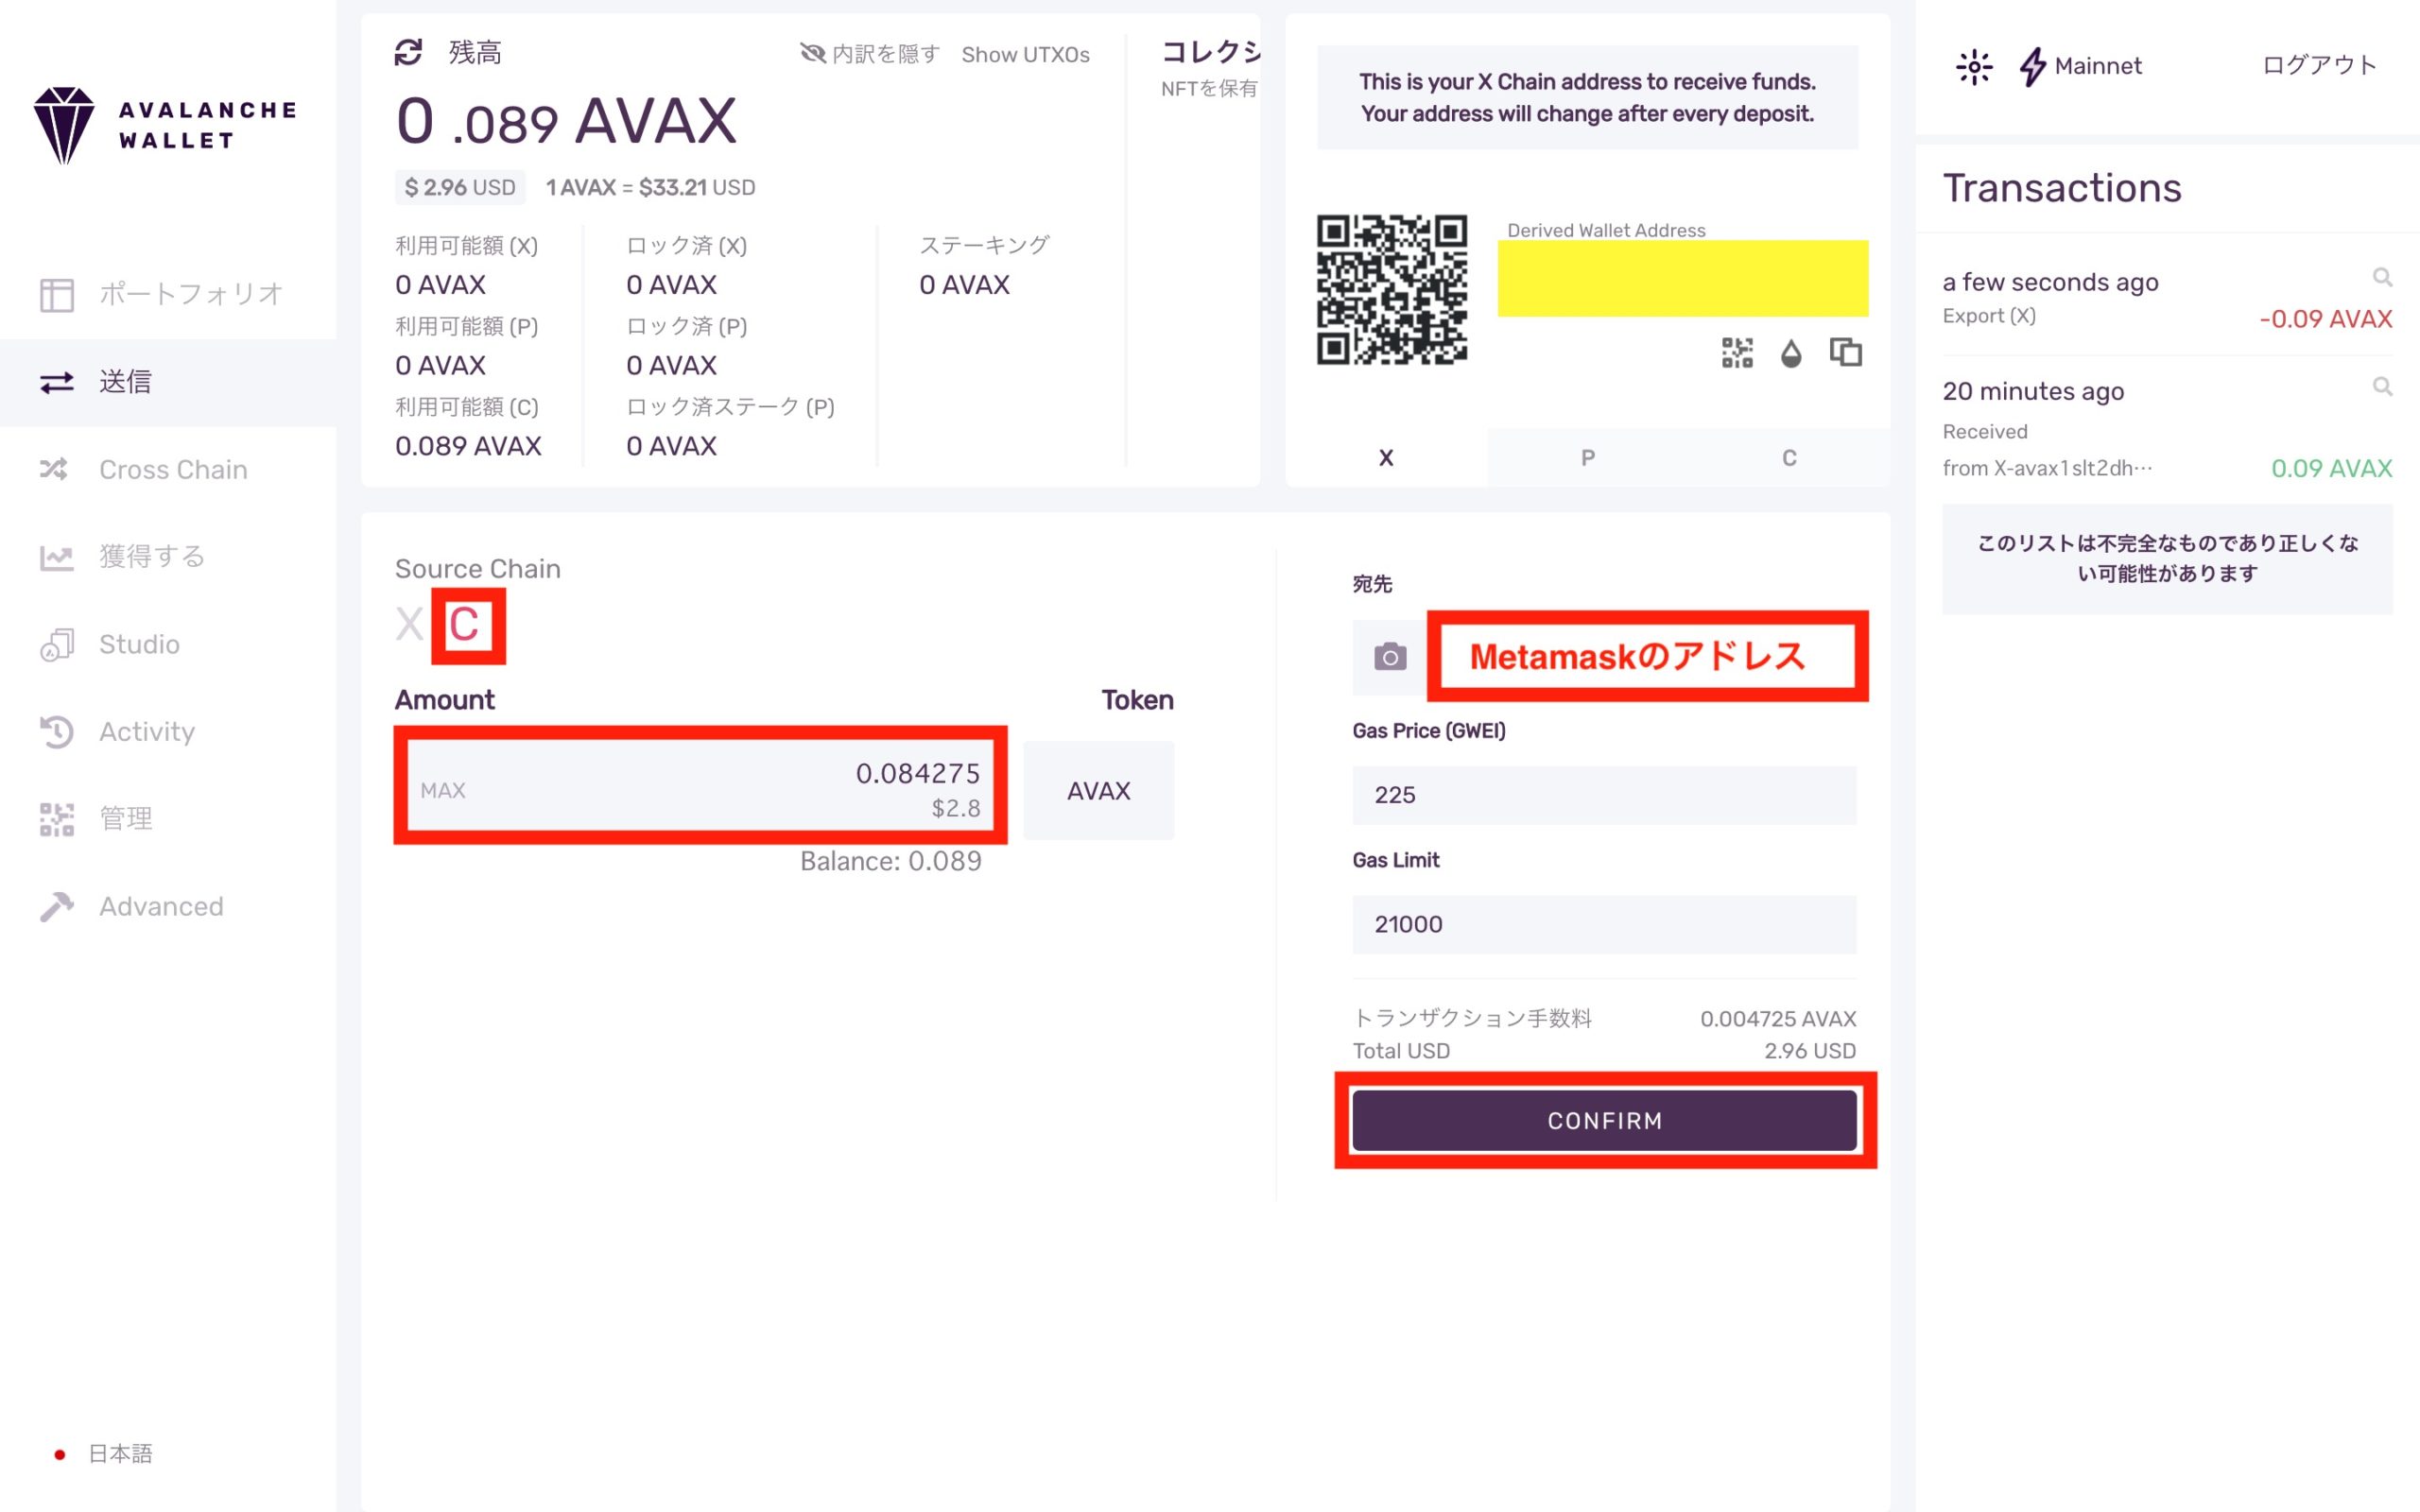Screen dimensions: 2420x1512
Task: Click Show UTXOs link
Action: coord(1025,55)
